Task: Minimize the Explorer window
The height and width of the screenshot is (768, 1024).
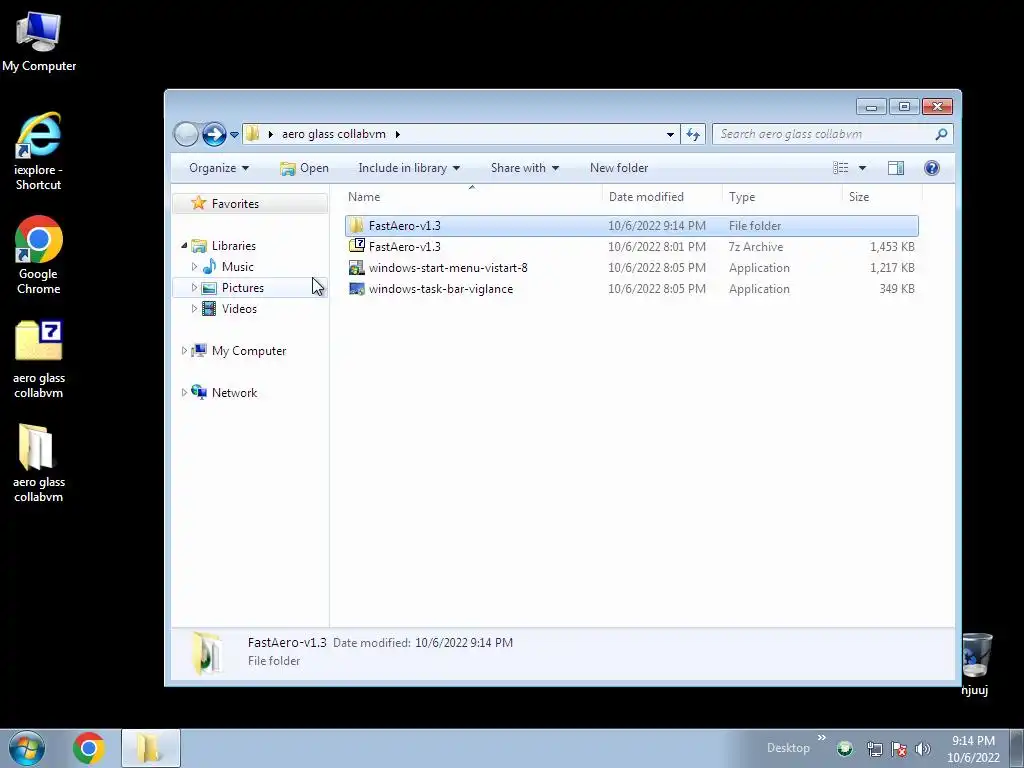Action: [x=871, y=106]
